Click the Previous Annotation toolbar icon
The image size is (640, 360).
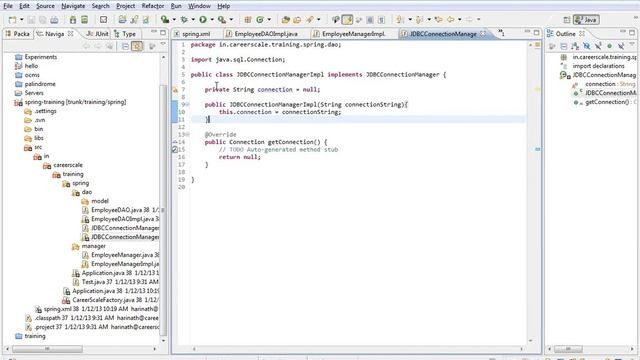coord(419,20)
